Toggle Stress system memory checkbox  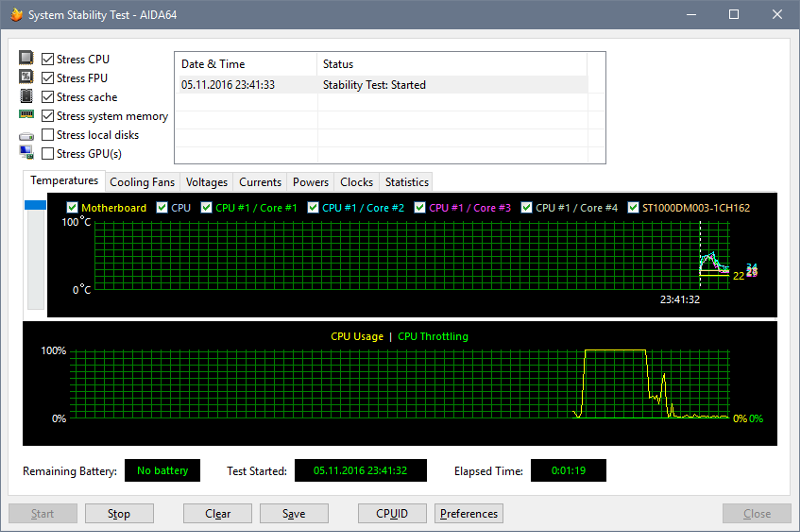click(47, 116)
